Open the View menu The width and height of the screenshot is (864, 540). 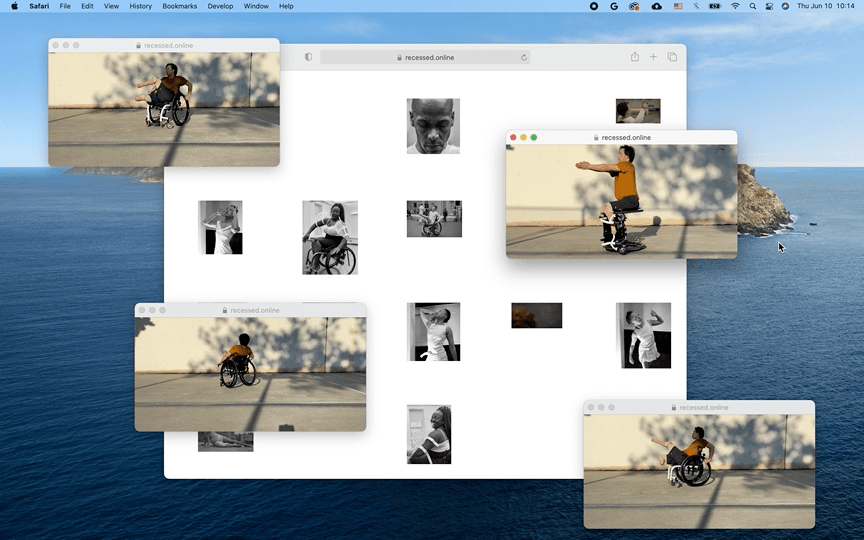[x=111, y=6]
